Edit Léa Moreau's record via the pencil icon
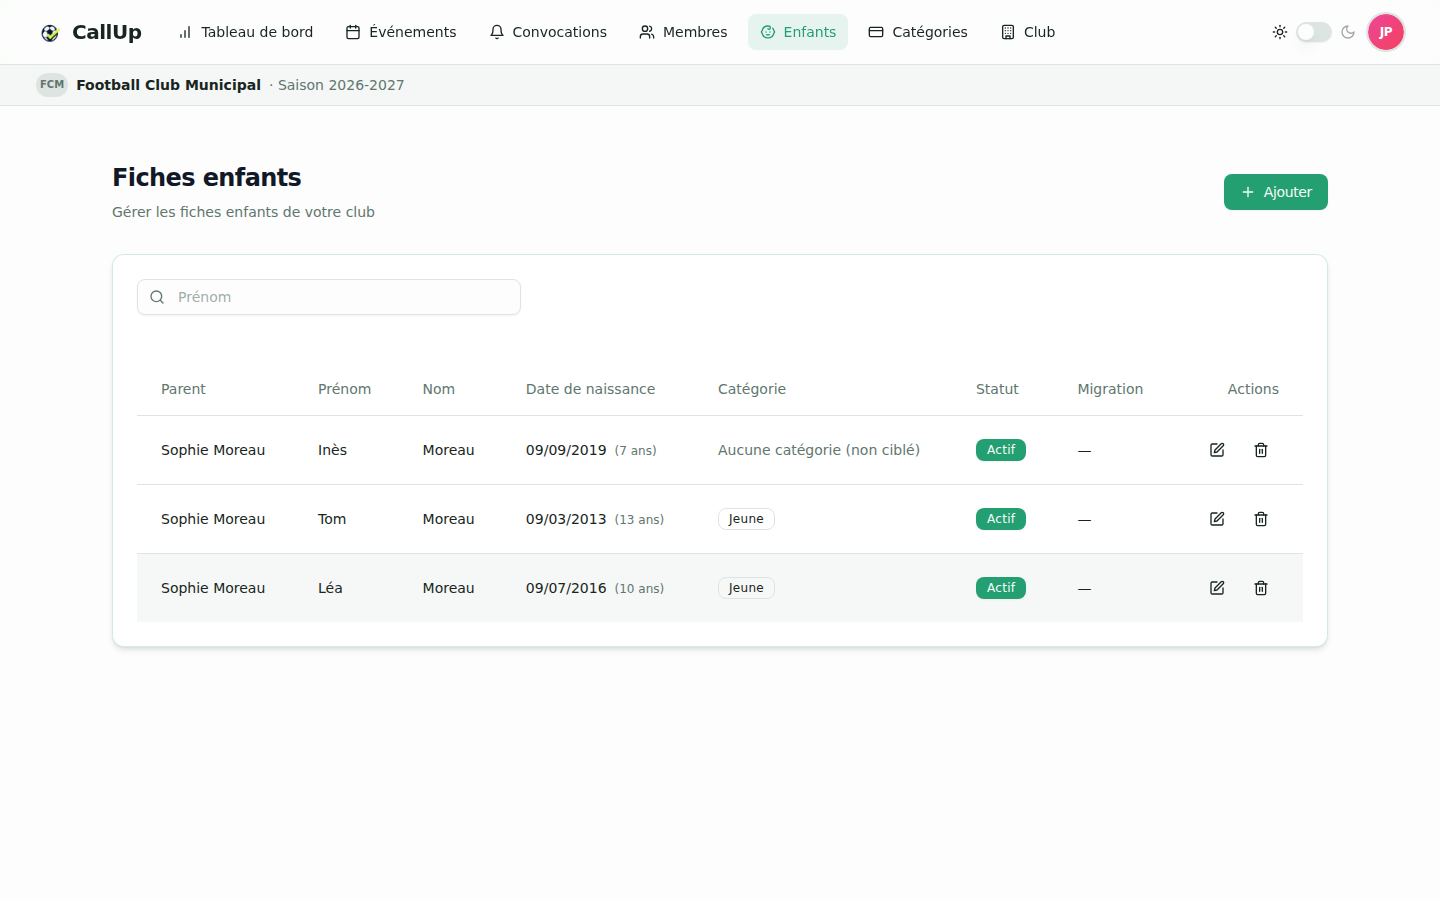The width and height of the screenshot is (1440, 900). pos(1217,588)
